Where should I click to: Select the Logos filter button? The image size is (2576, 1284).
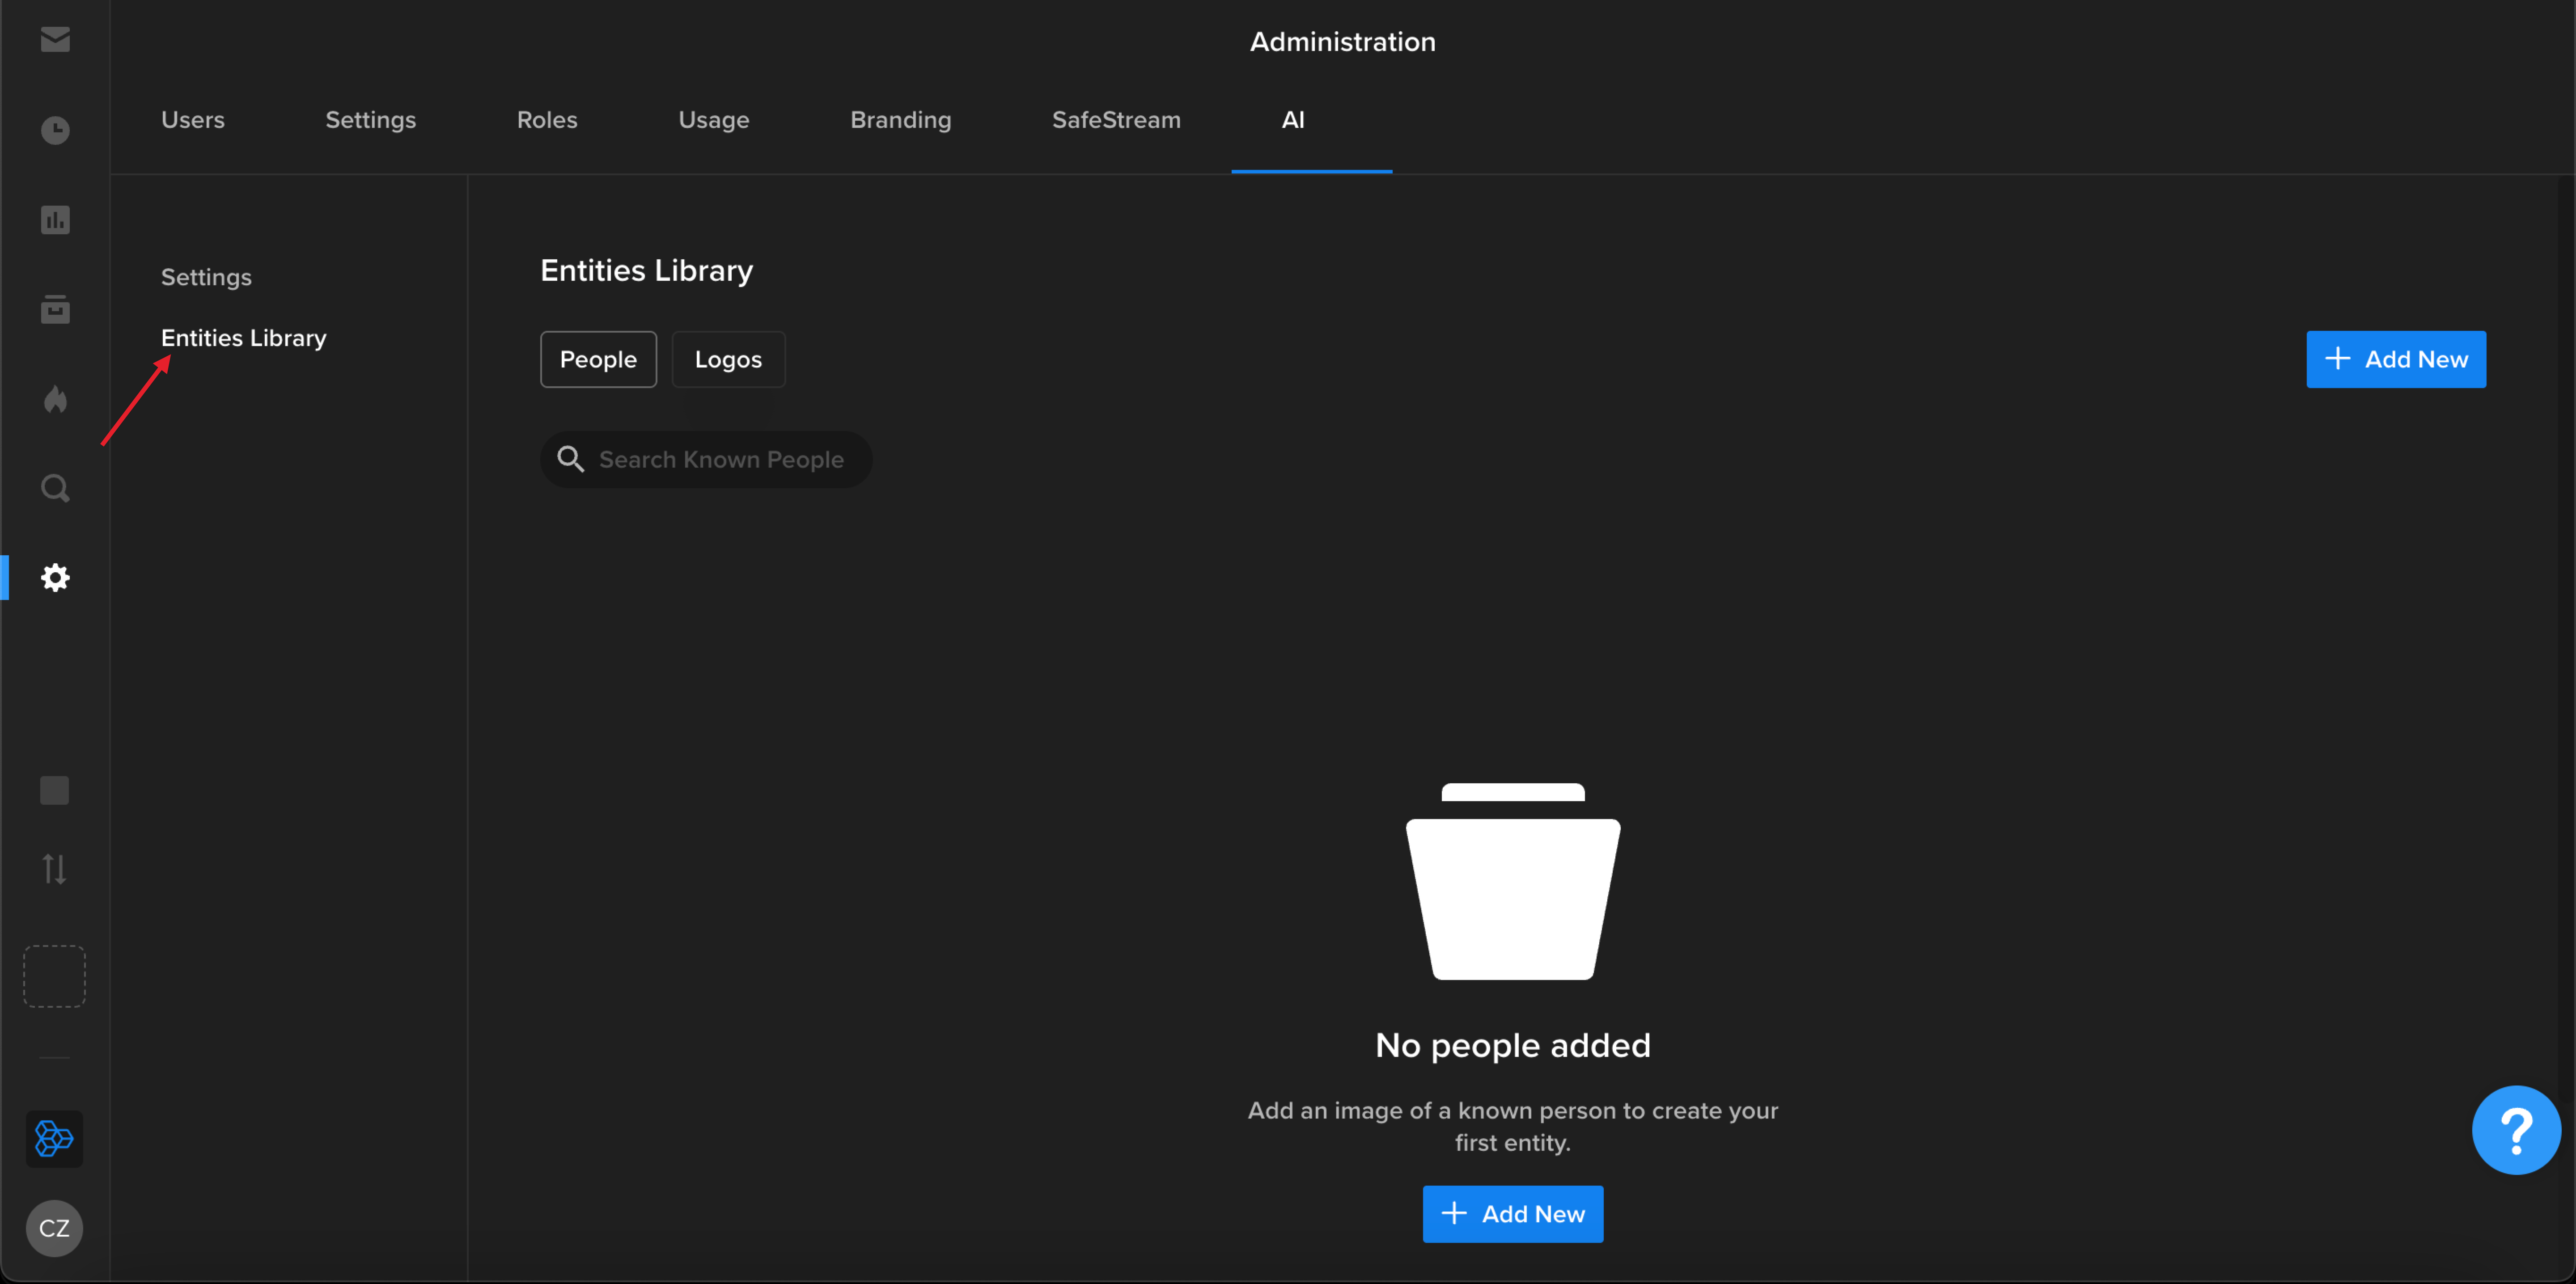tap(728, 359)
